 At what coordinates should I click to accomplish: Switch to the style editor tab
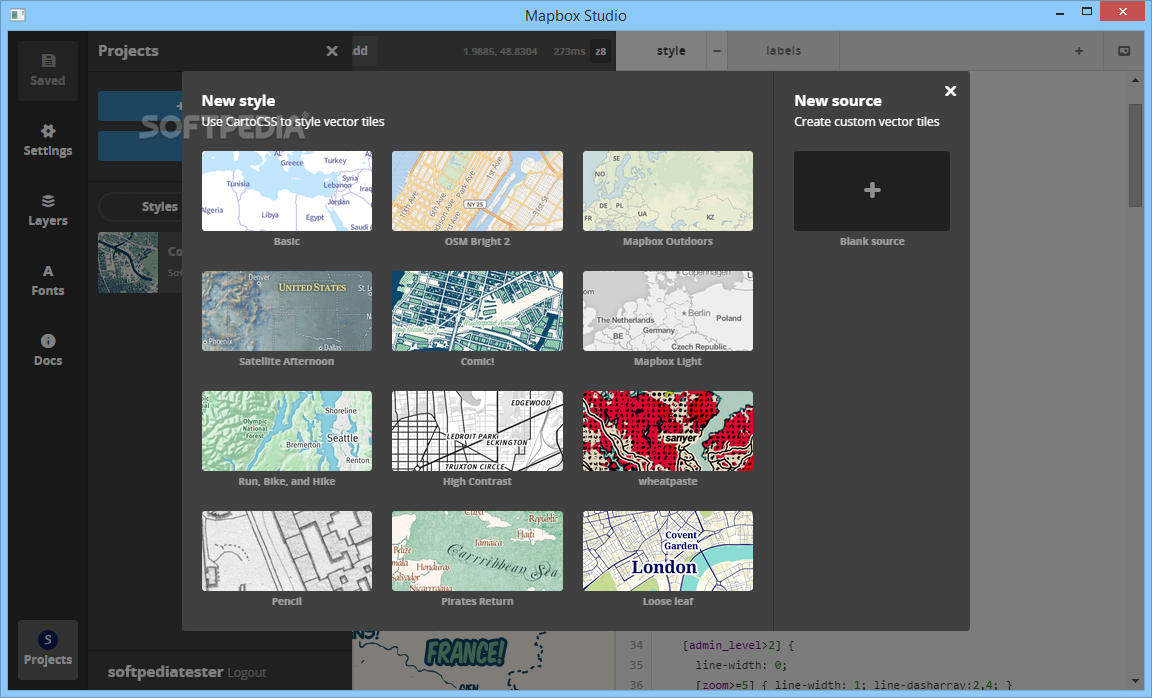671,51
